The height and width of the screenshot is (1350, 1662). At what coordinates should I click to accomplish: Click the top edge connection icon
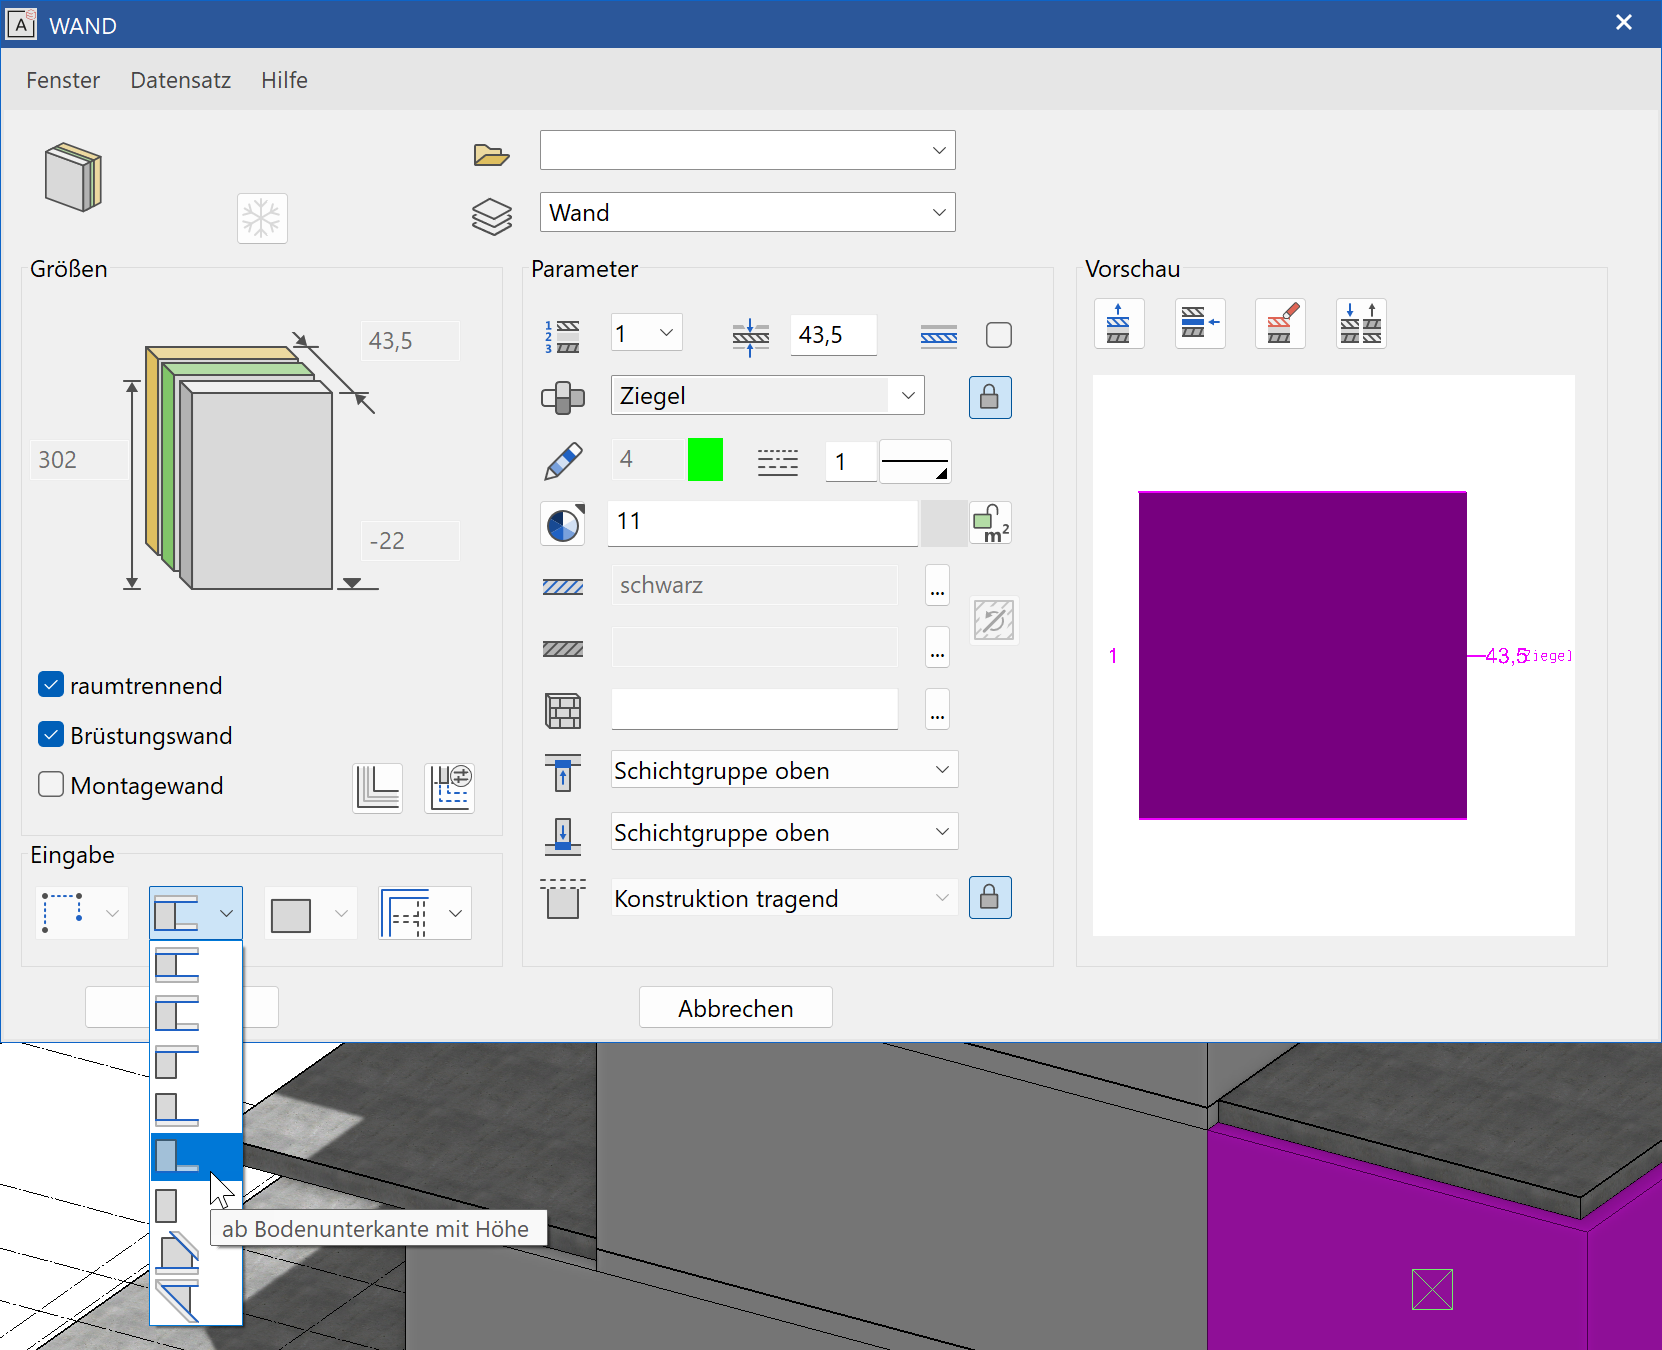(x=563, y=772)
